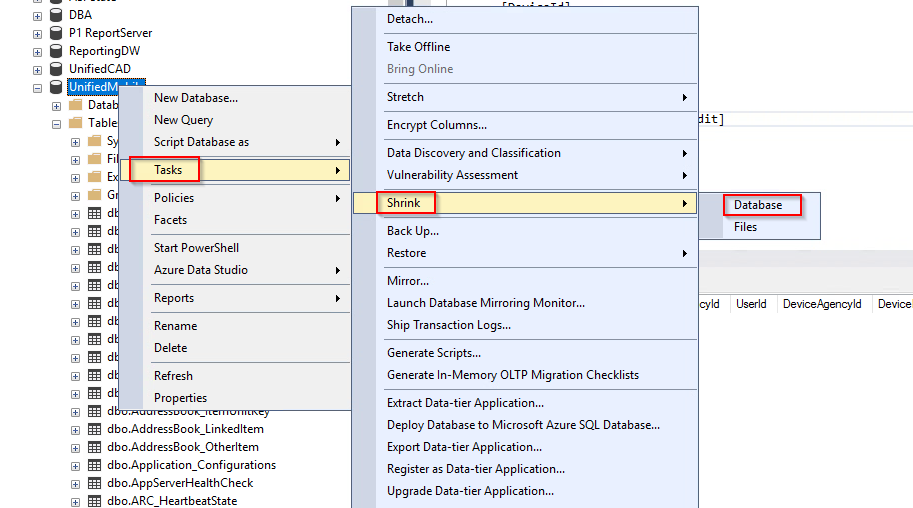
Task: Click the table icon beside dbo.Application_Configurations
Action: [x=94, y=465]
